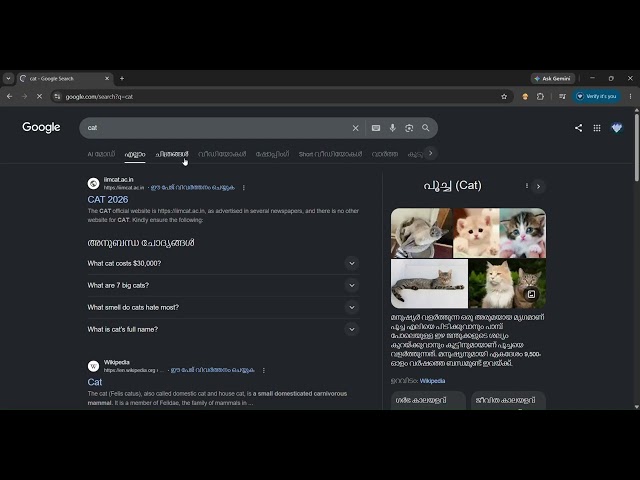Select the All (എല്ലാം) results tab
640x480 pixels.
click(135, 154)
